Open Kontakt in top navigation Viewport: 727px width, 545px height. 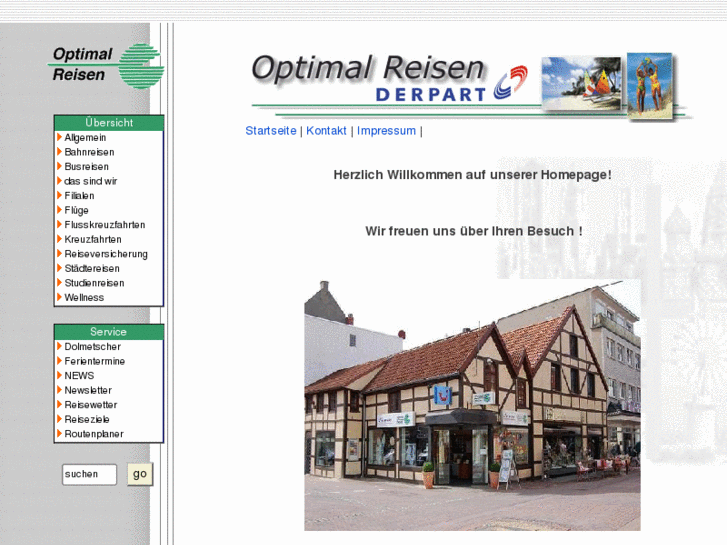pos(326,131)
